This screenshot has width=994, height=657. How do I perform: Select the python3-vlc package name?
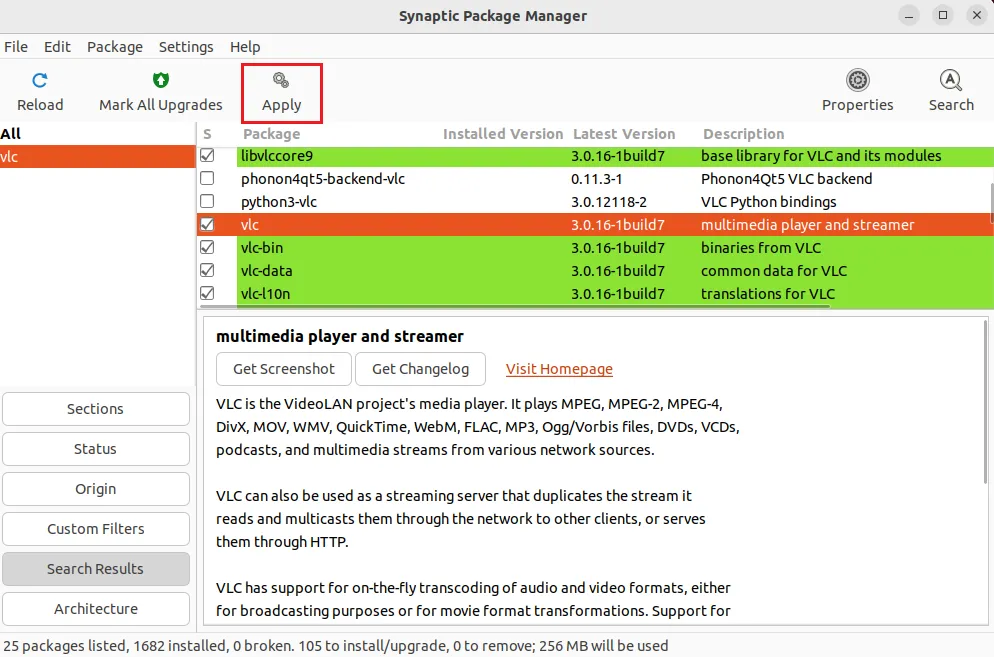point(279,202)
